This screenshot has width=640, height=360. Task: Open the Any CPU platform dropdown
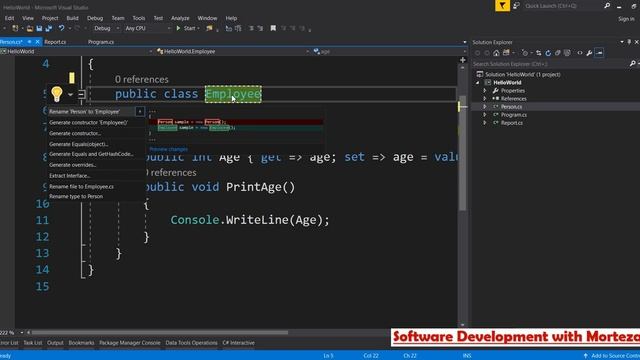[x=147, y=29]
